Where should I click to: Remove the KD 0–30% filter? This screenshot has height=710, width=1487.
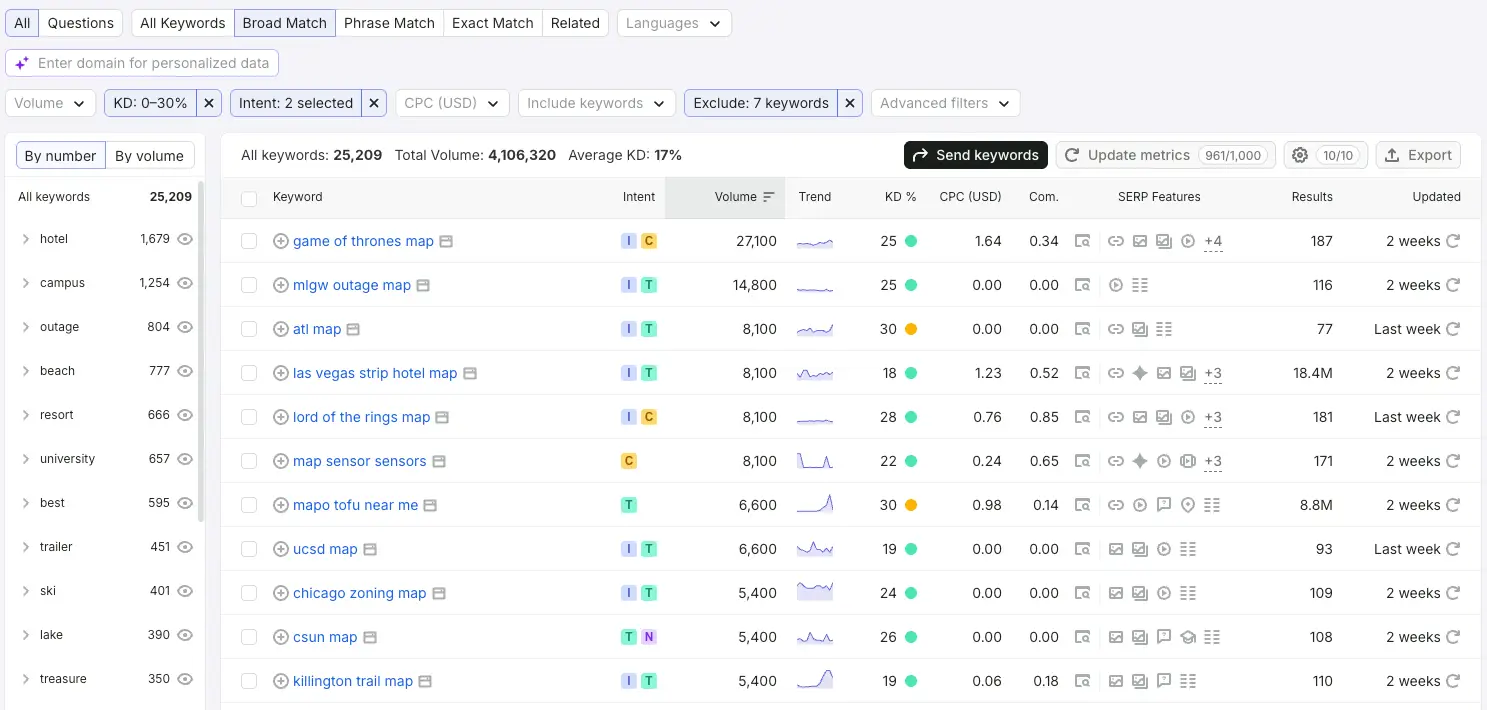209,103
